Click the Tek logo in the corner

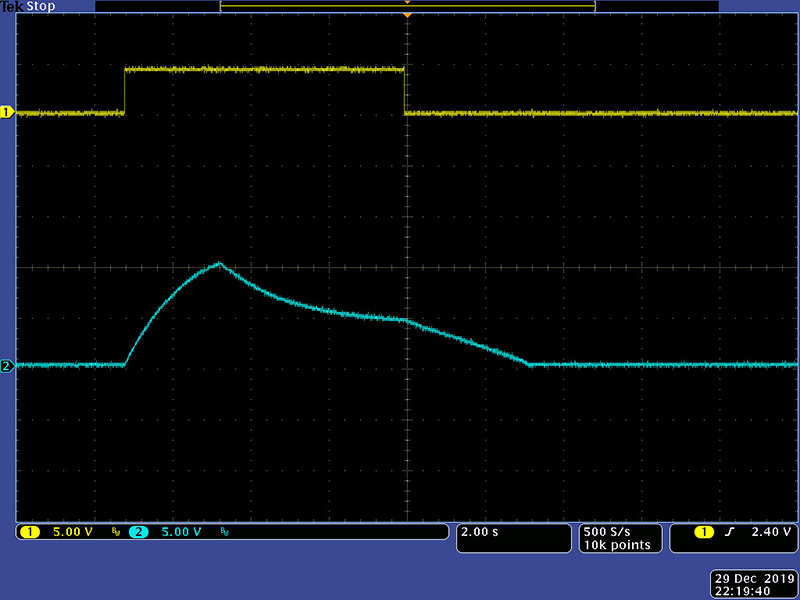[x=12, y=6]
